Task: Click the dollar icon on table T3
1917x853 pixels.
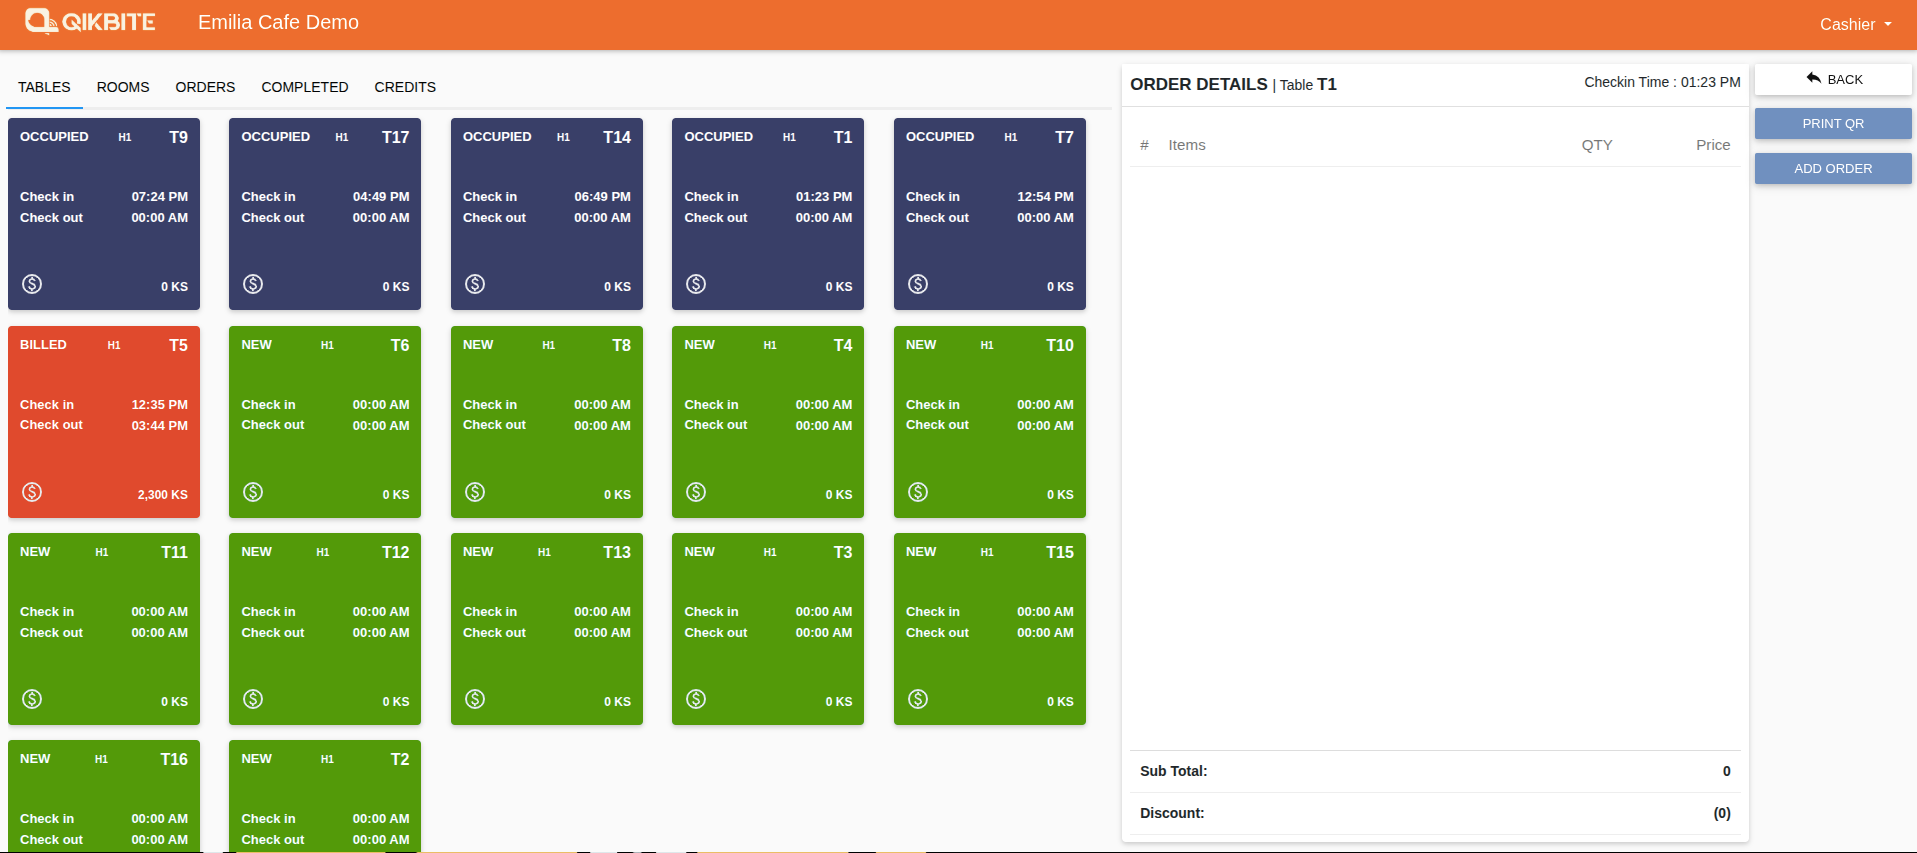Action: 696,699
